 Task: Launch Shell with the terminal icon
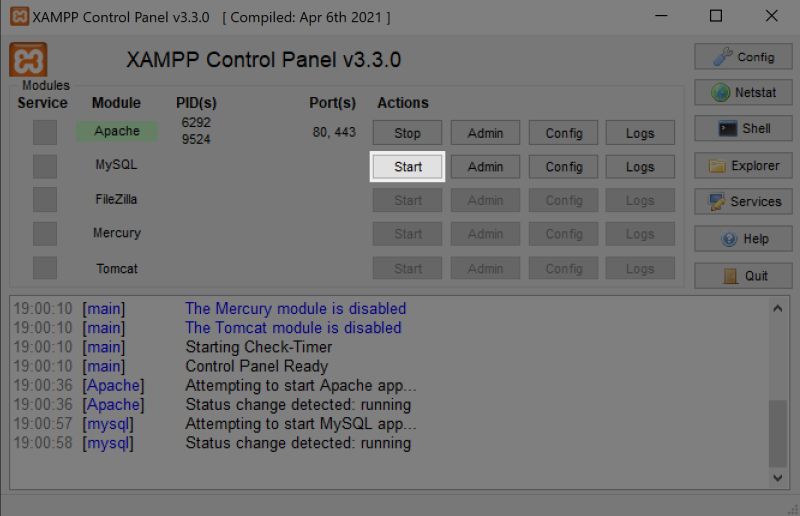point(743,129)
